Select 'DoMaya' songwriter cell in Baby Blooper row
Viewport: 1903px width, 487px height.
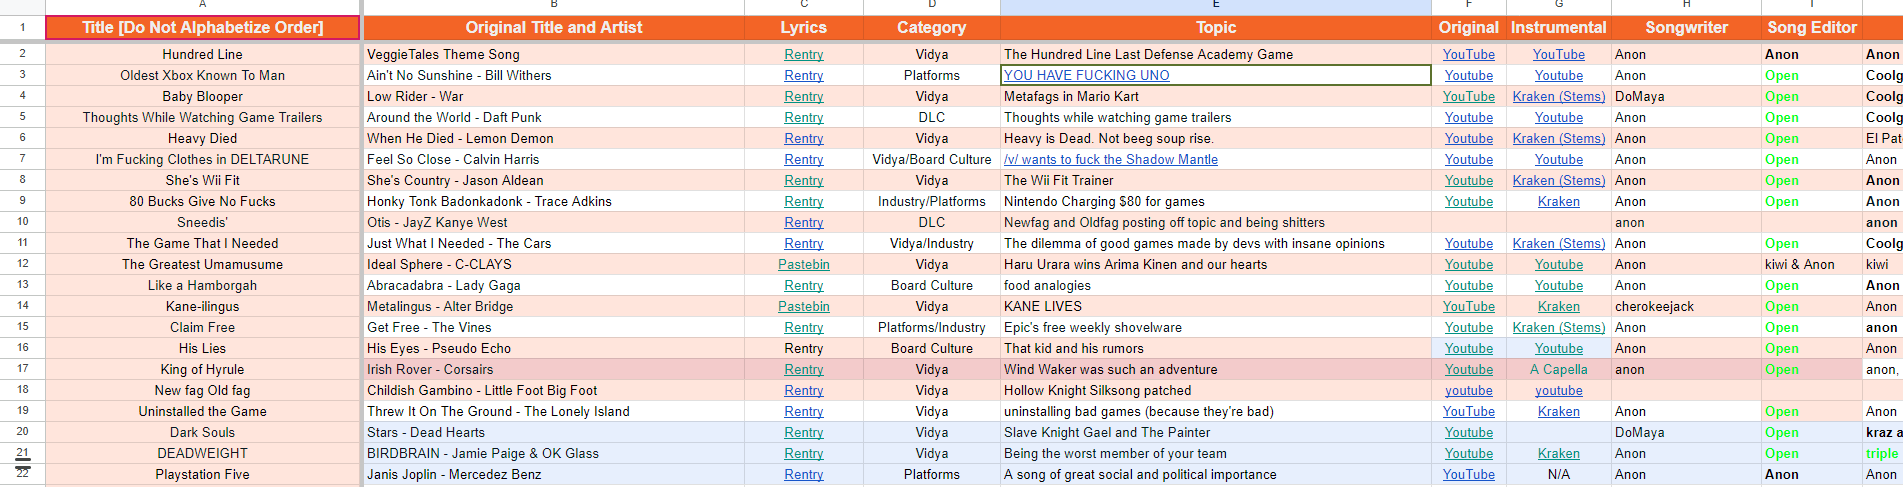(1686, 97)
